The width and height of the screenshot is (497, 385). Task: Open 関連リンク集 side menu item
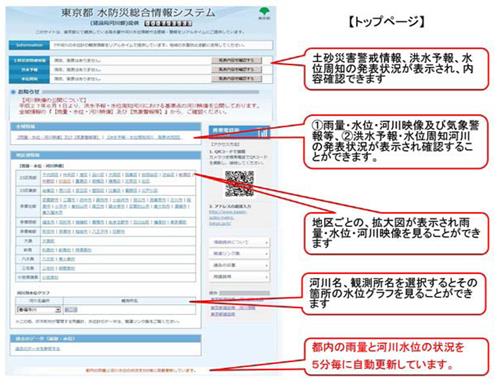(x=239, y=254)
